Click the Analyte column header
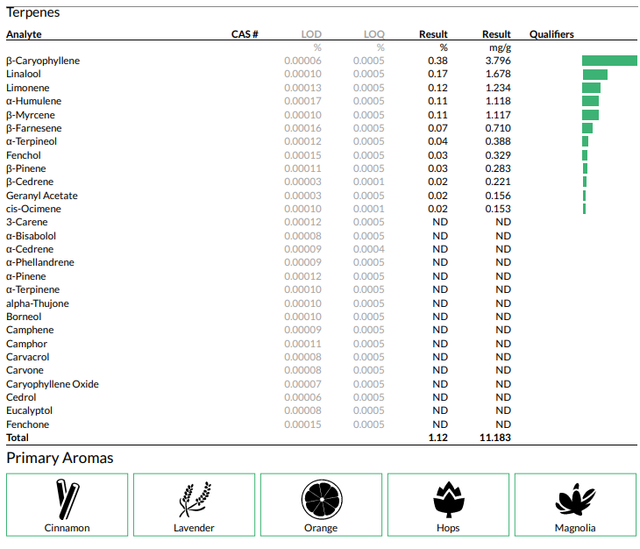The height and width of the screenshot is (549, 640). pos(24,34)
